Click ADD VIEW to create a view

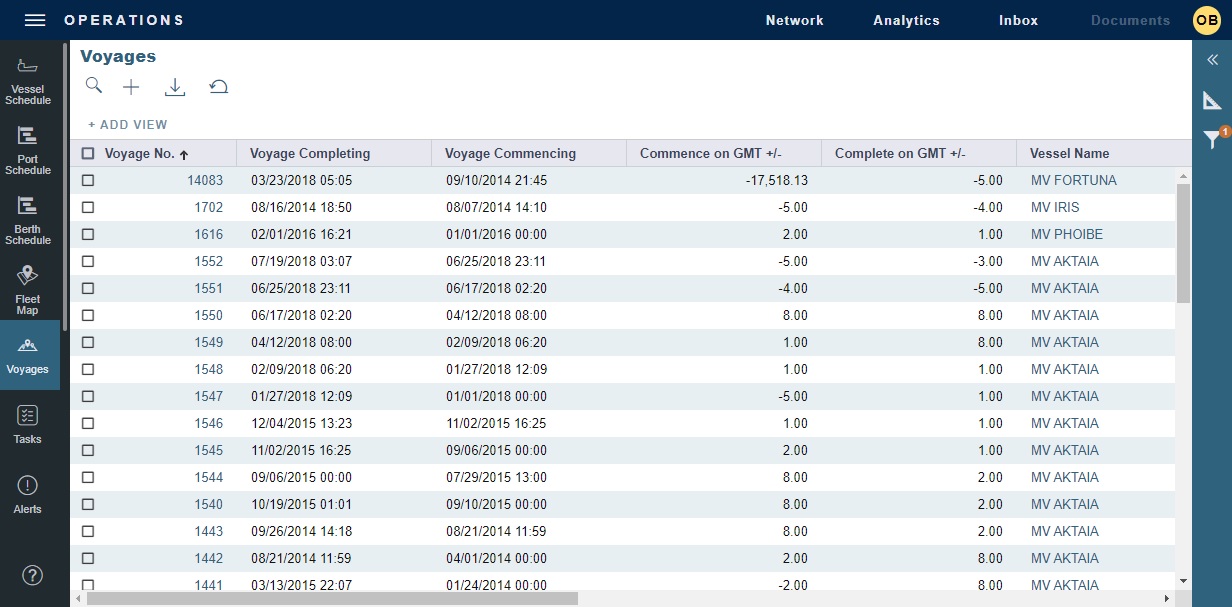tap(127, 124)
